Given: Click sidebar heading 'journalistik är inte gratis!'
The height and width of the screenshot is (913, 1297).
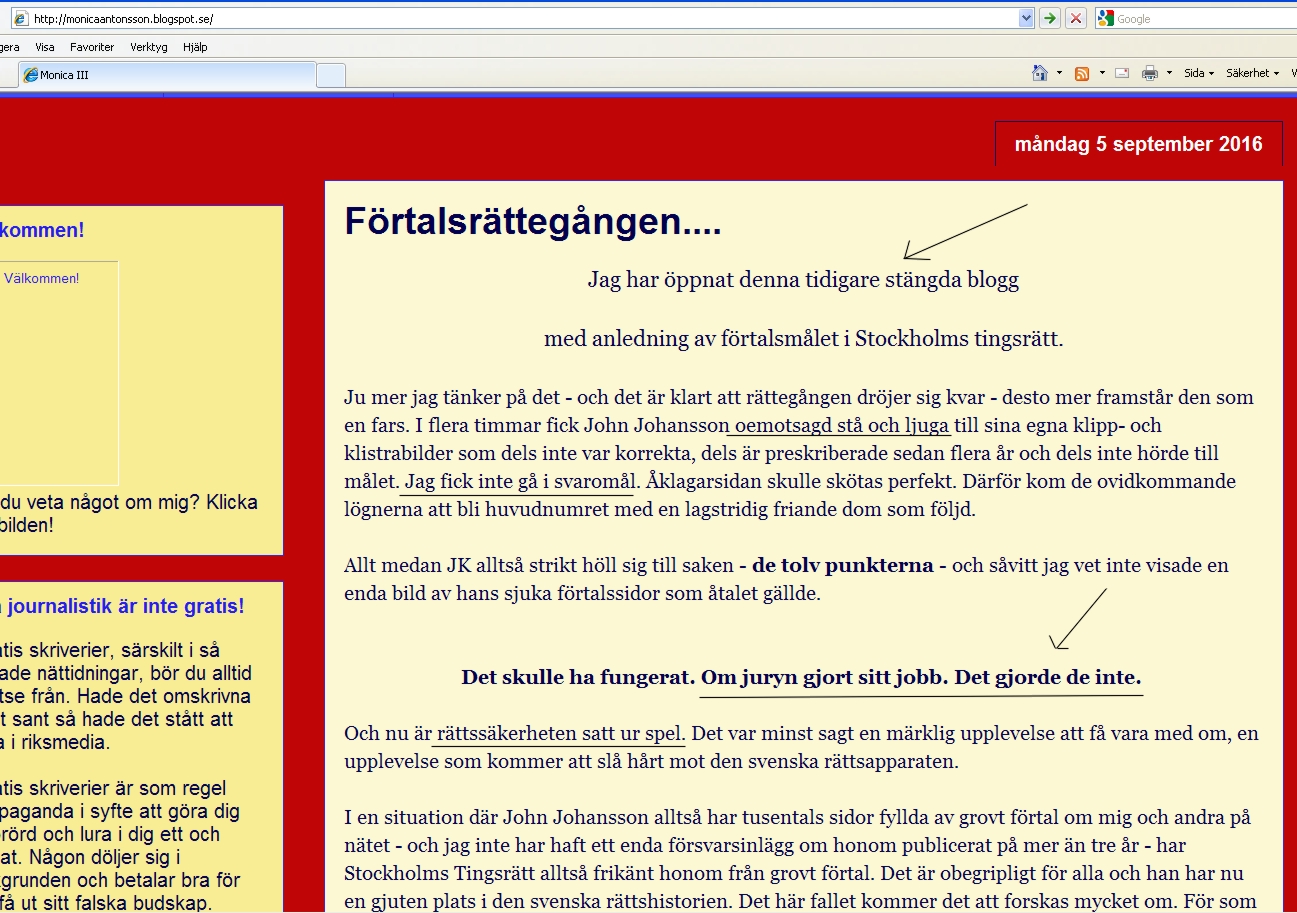Looking at the screenshot, I should [126, 606].
